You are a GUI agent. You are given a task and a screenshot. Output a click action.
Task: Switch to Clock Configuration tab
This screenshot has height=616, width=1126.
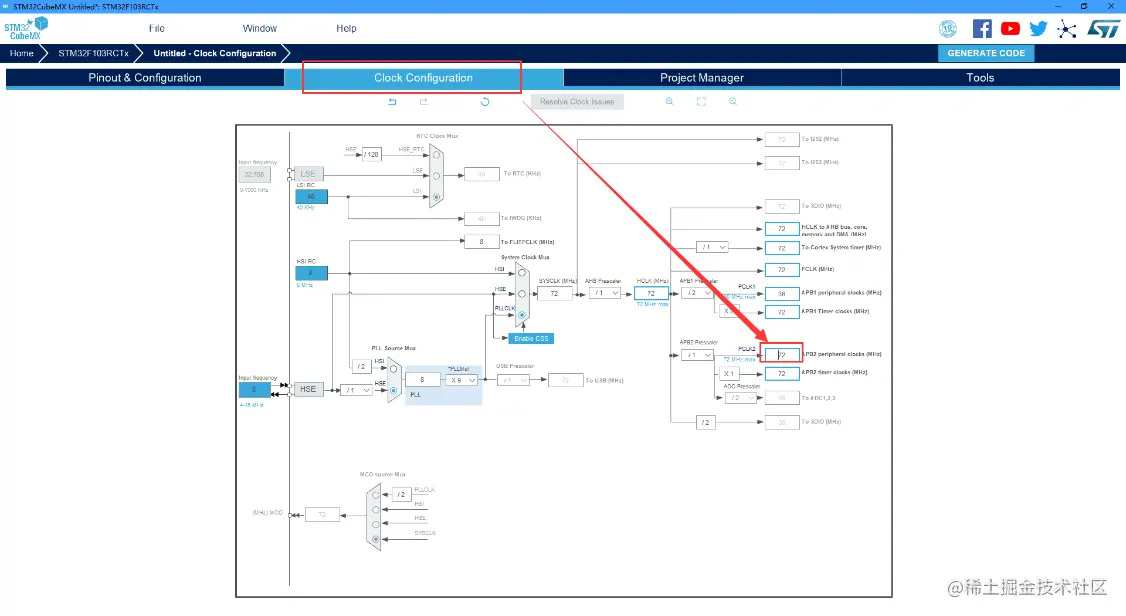pos(424,78)
